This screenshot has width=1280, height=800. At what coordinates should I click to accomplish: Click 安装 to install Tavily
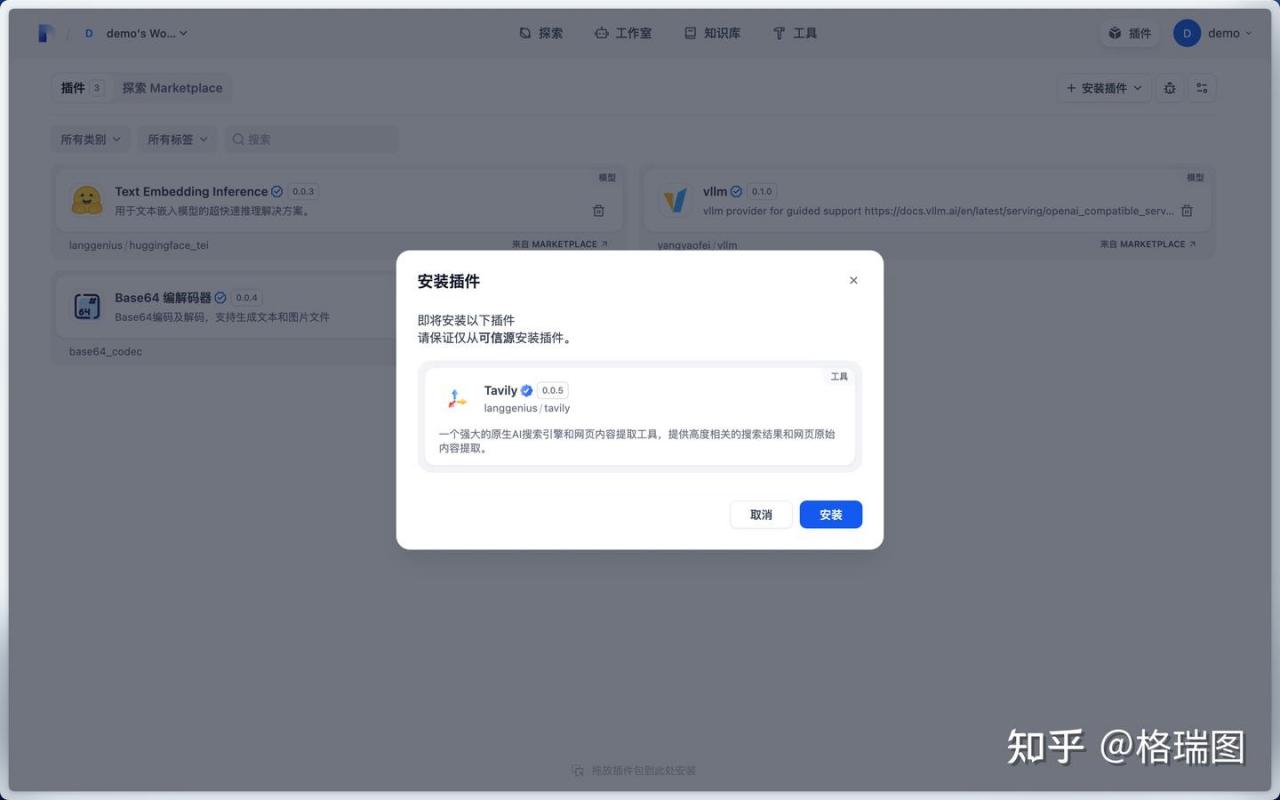pos(831,514)
